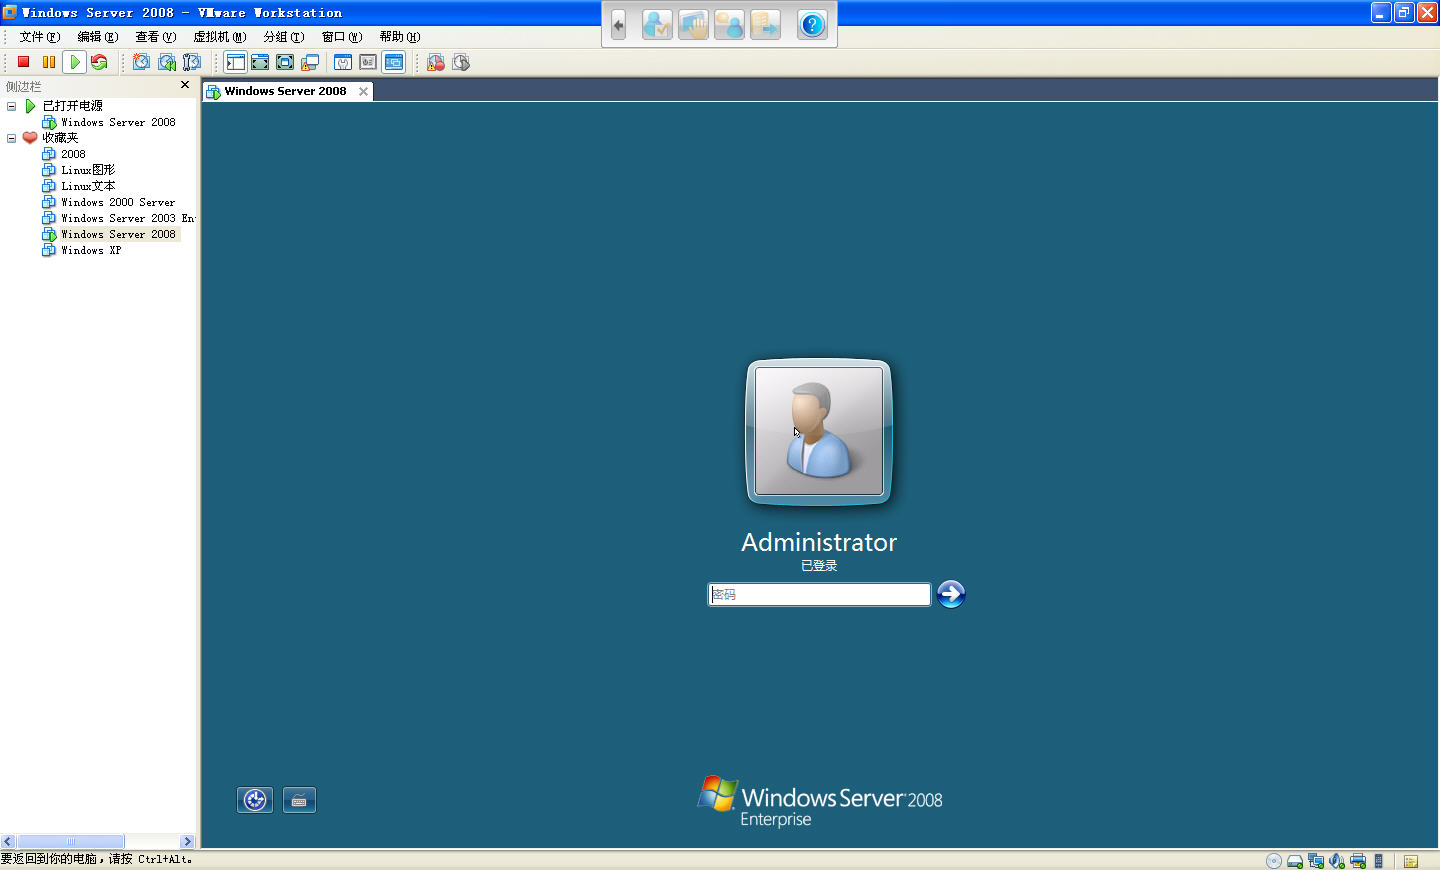
Task: Open the 窗口(W) menu
Action: pos(342,37)
